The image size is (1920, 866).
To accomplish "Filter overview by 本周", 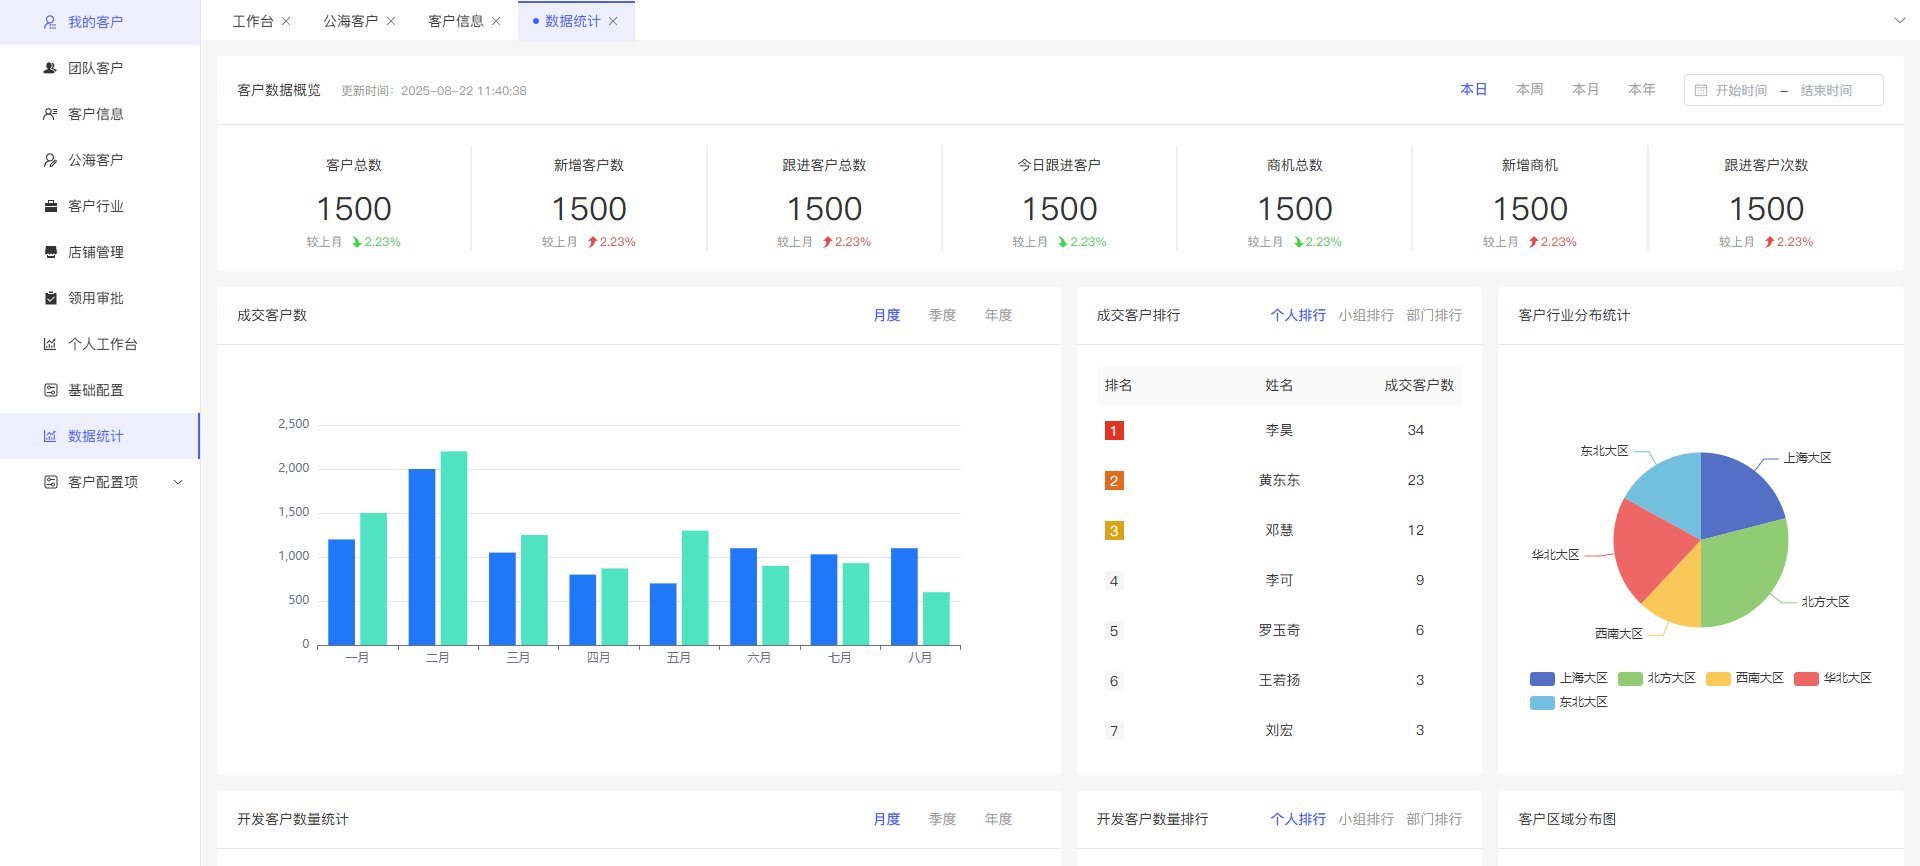I will (x=1529, y=89).
